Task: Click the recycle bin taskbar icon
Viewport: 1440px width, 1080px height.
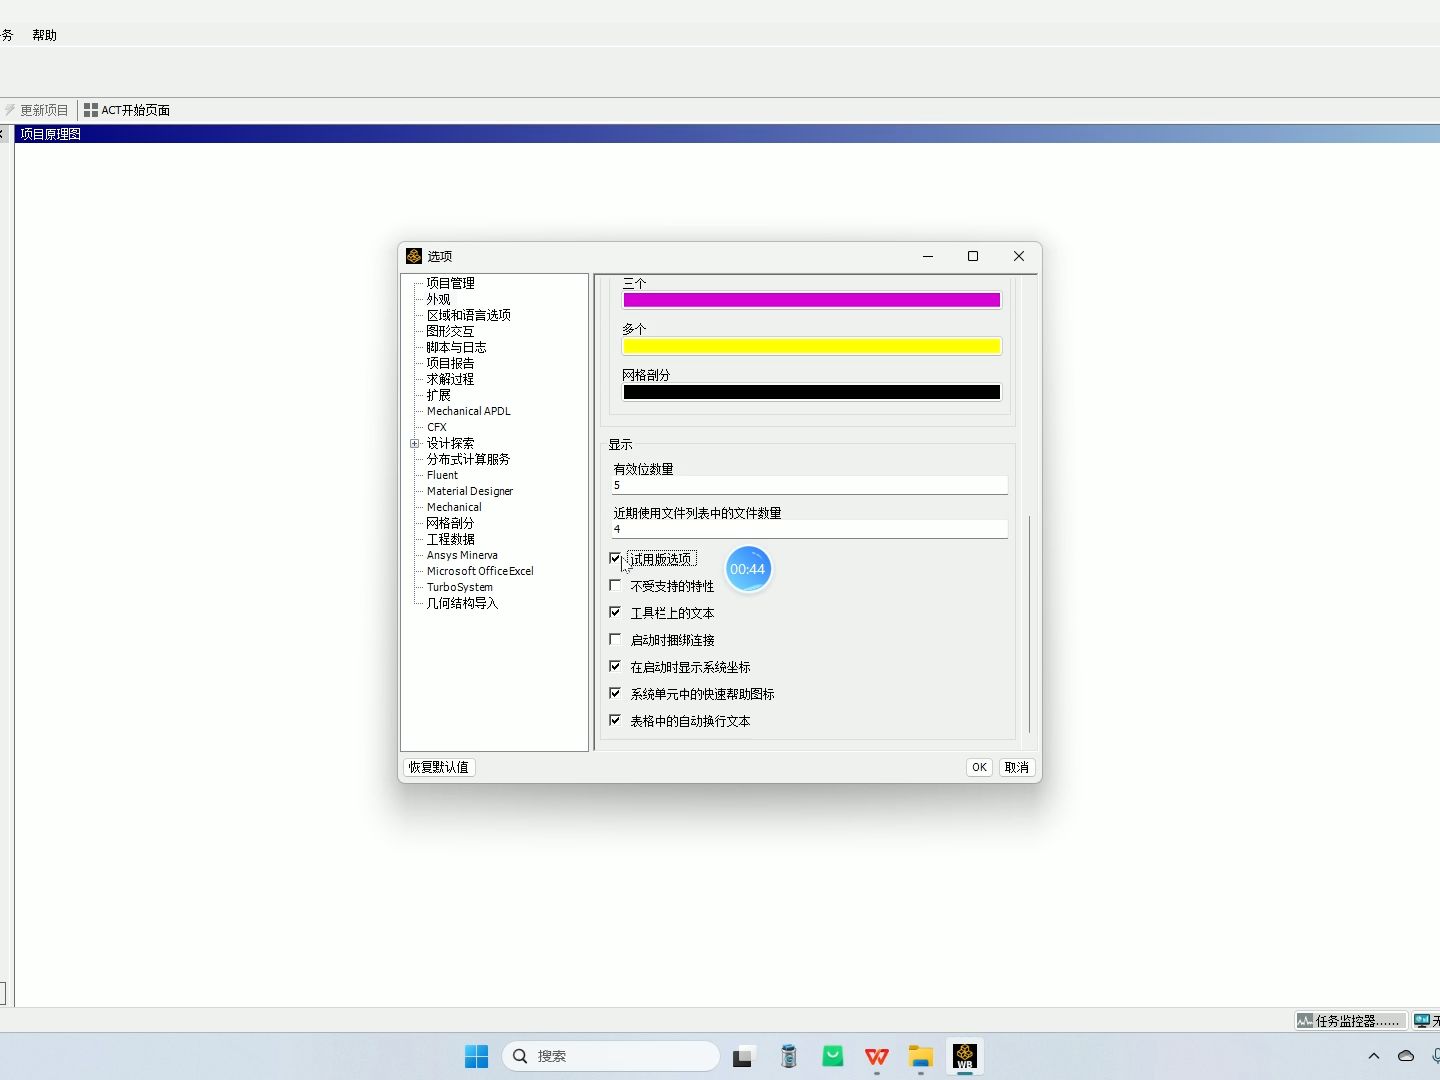Action: [x=788, y=1056]
